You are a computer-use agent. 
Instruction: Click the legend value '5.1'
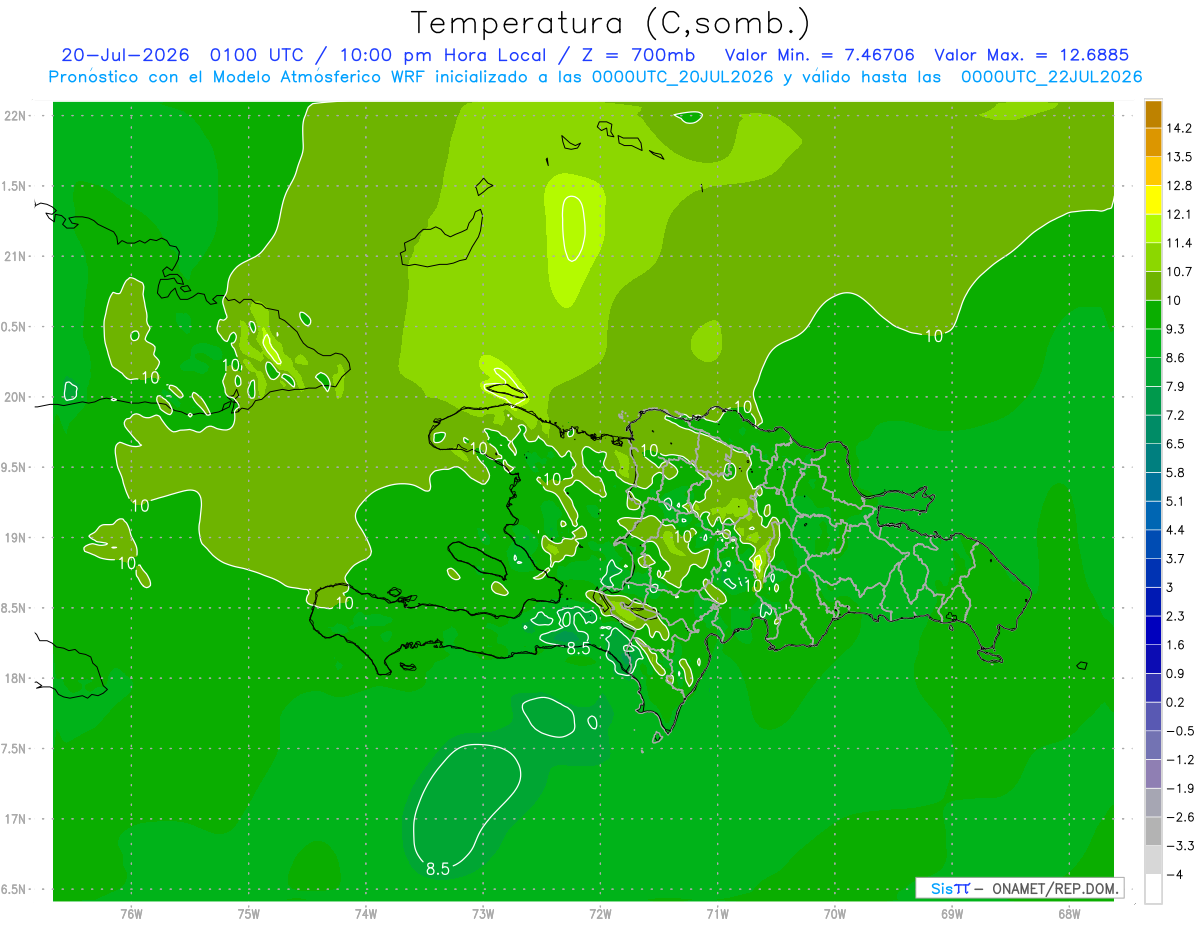pos(1176,501)
